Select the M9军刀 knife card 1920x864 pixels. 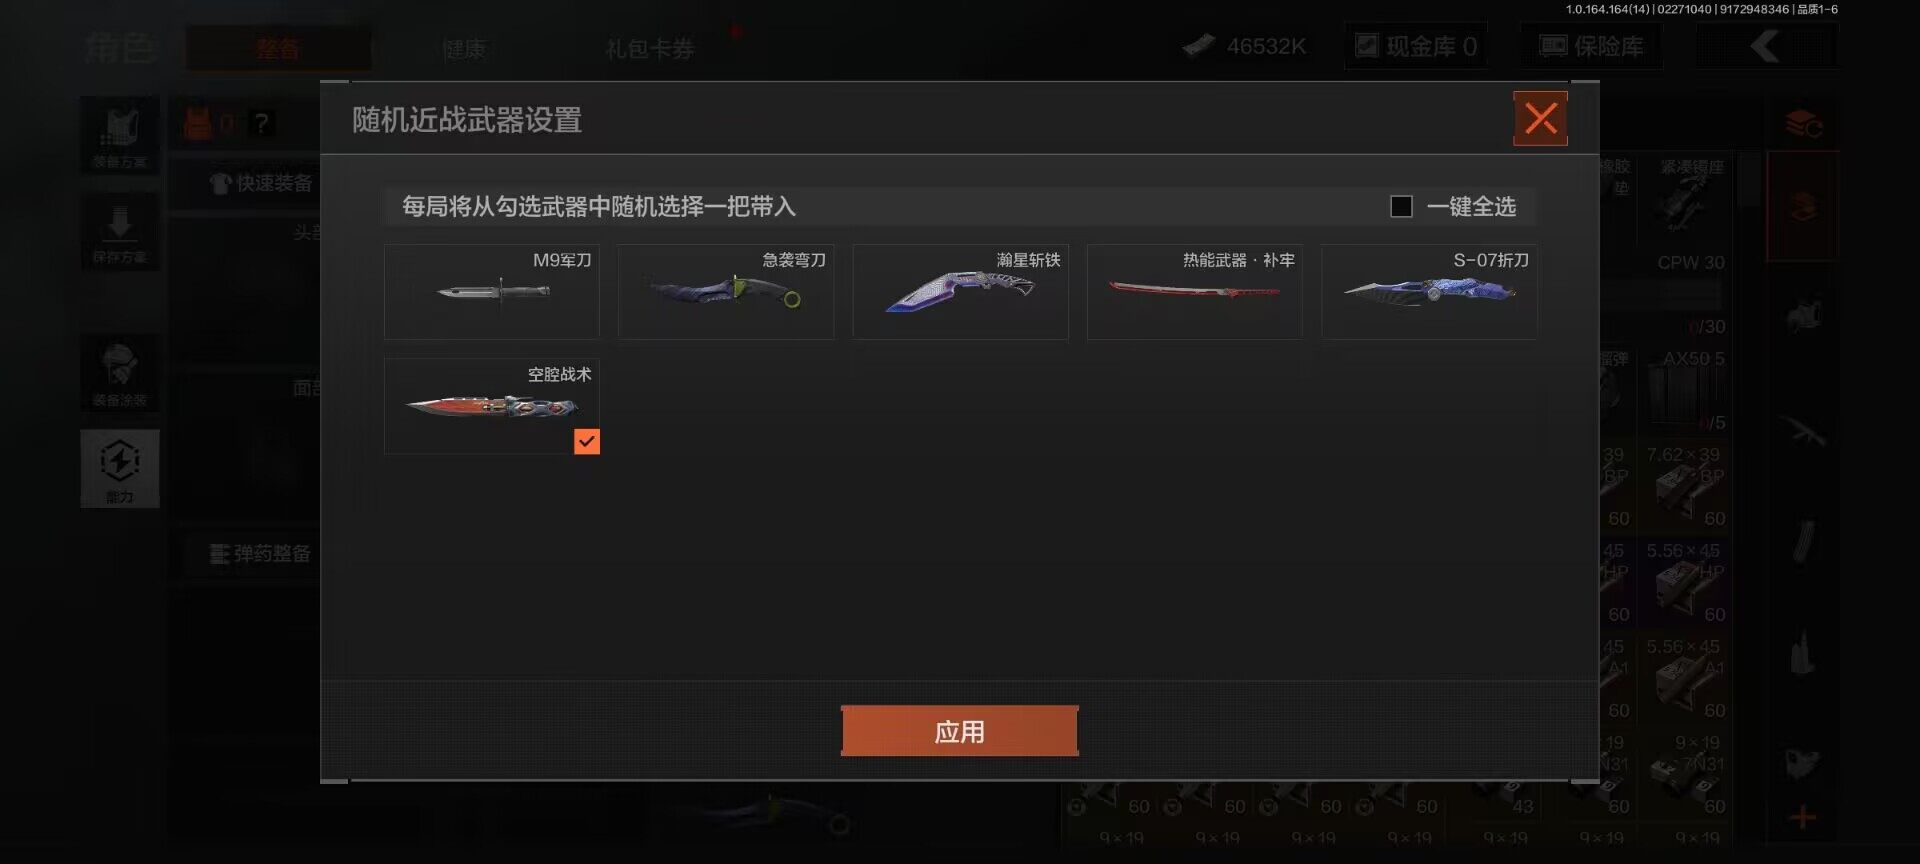492,292
